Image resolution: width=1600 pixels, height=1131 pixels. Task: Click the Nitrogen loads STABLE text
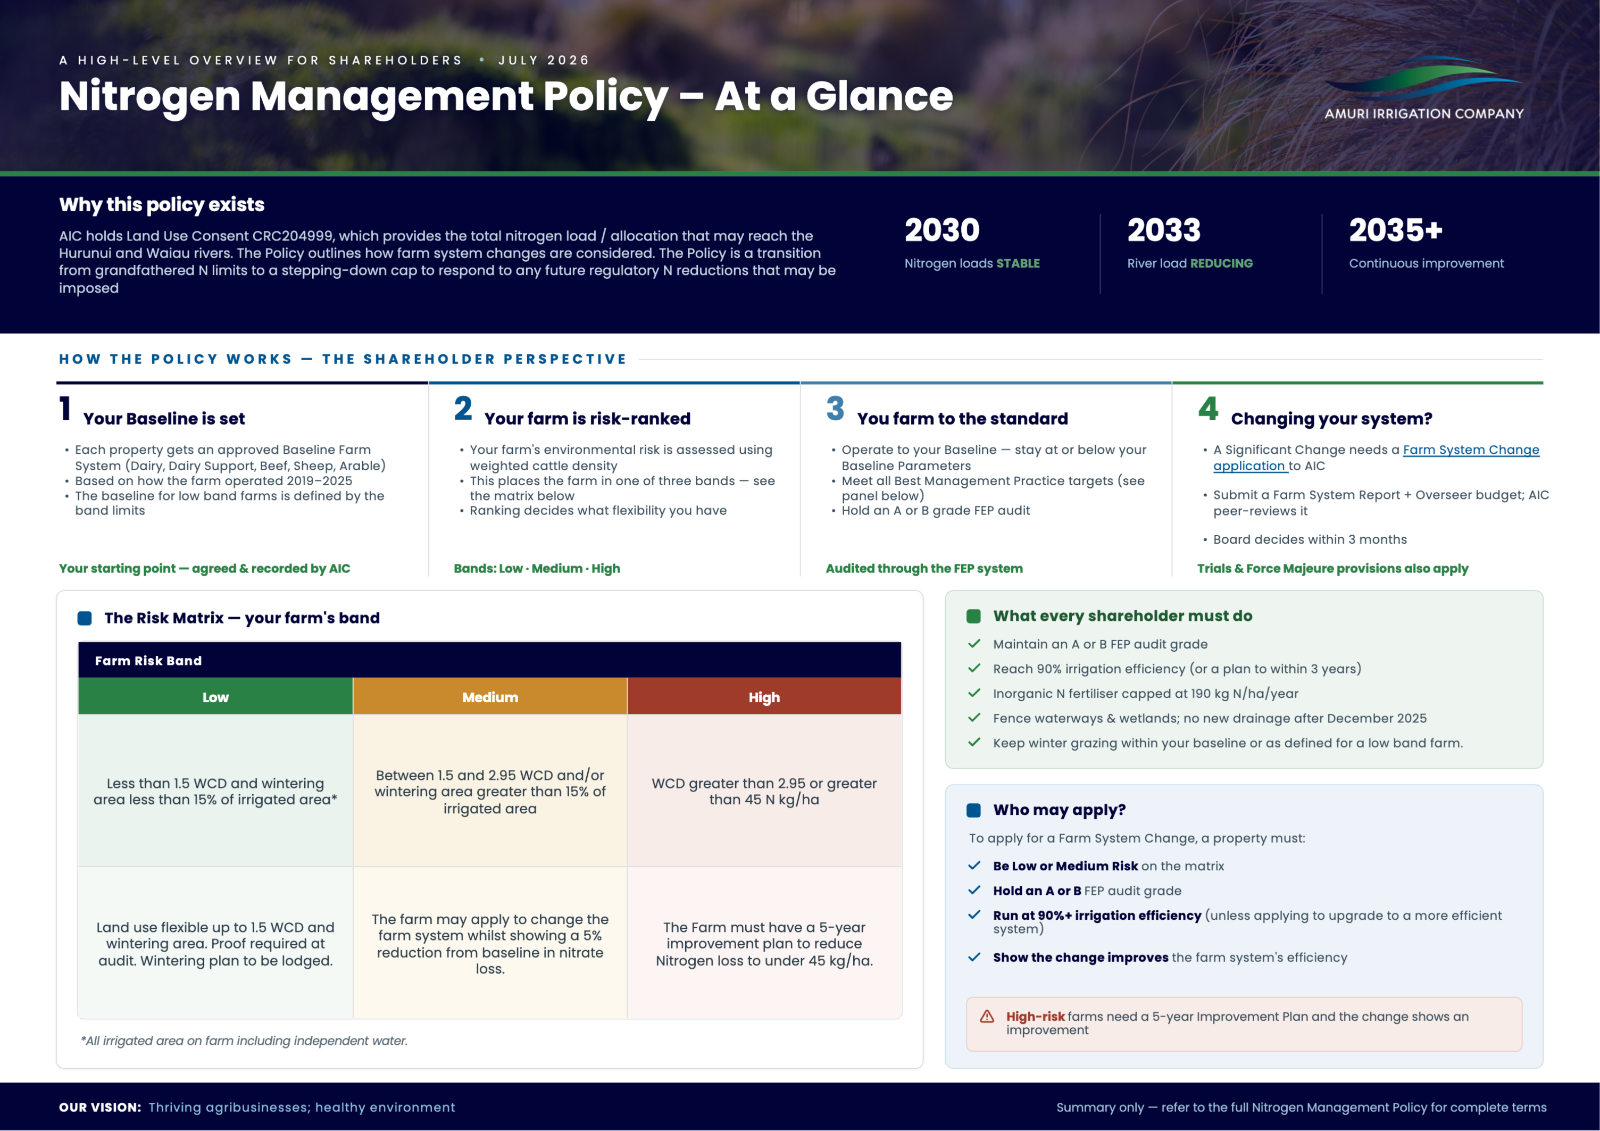[x=972, y=264]
